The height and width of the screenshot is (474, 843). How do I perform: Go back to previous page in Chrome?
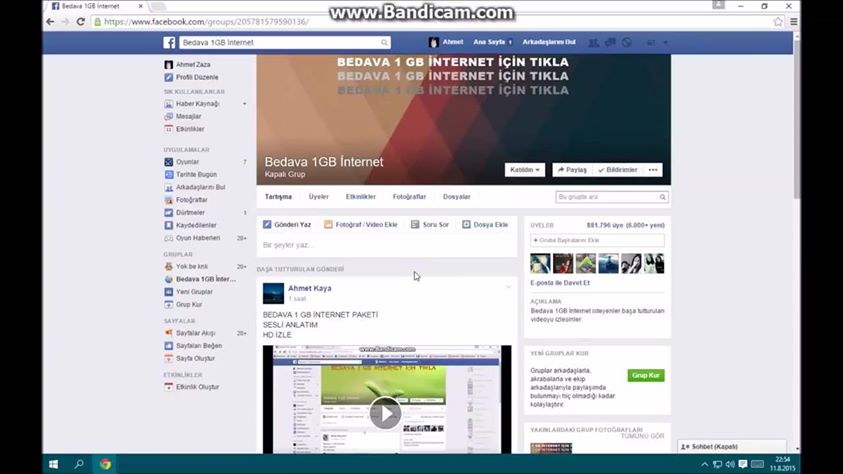click(x=50, y=21)
